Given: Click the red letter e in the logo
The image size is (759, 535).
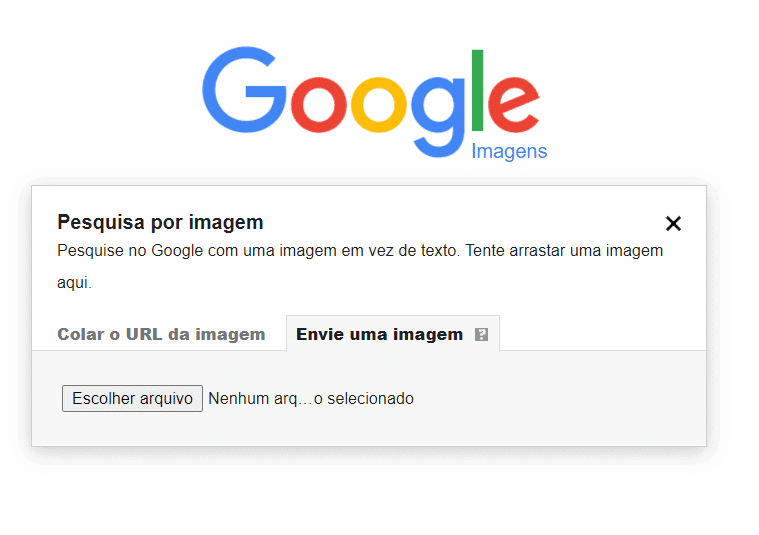Looking at the screenshot, I should pos(513,105).
